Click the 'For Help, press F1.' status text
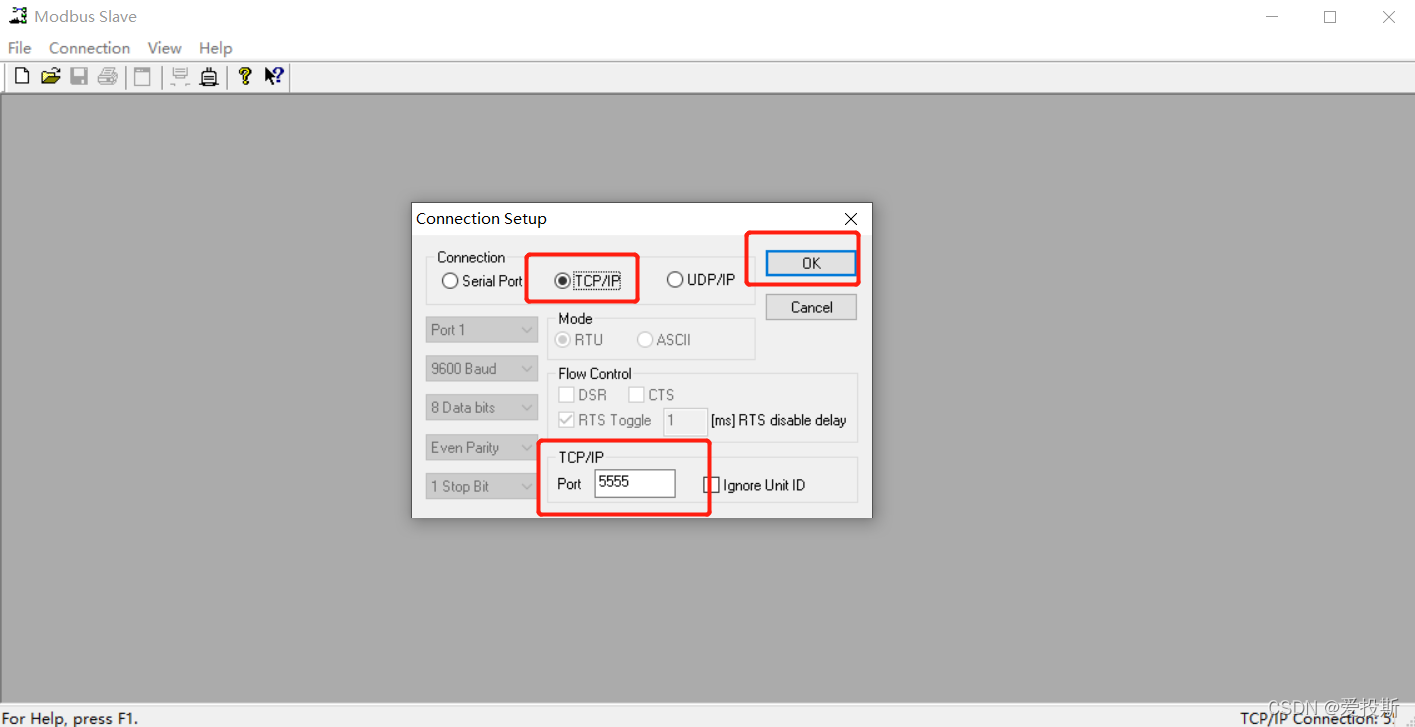Image resolution: width=1415 pixels, height=727 pixels. coord(70,718)
